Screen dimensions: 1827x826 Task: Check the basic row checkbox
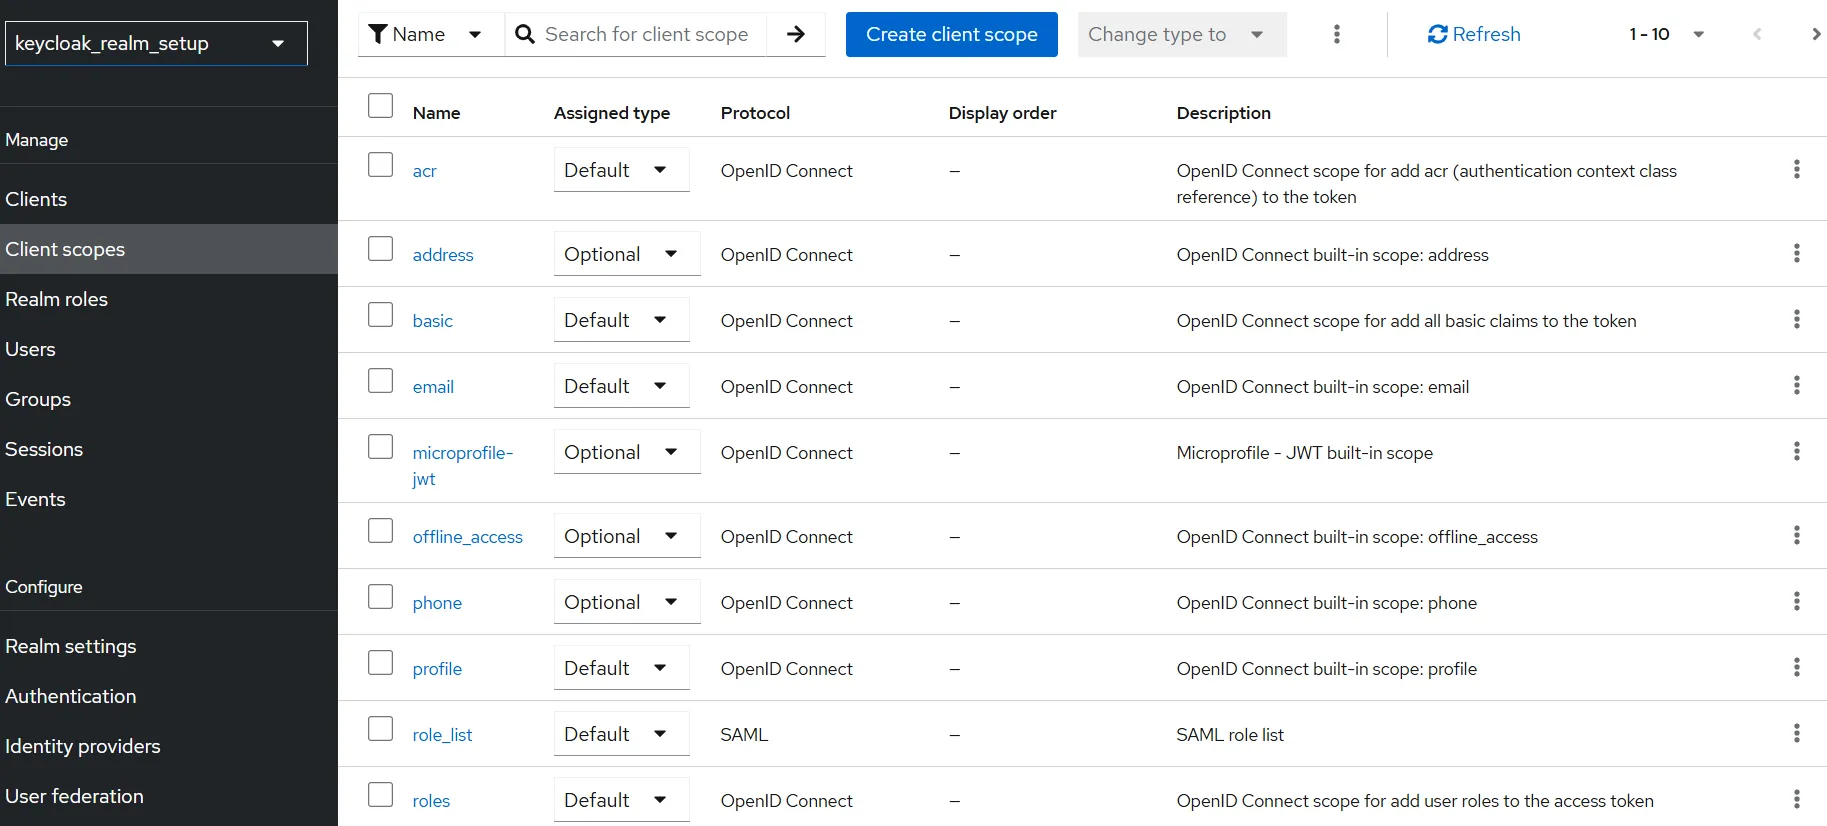(380, 314)
